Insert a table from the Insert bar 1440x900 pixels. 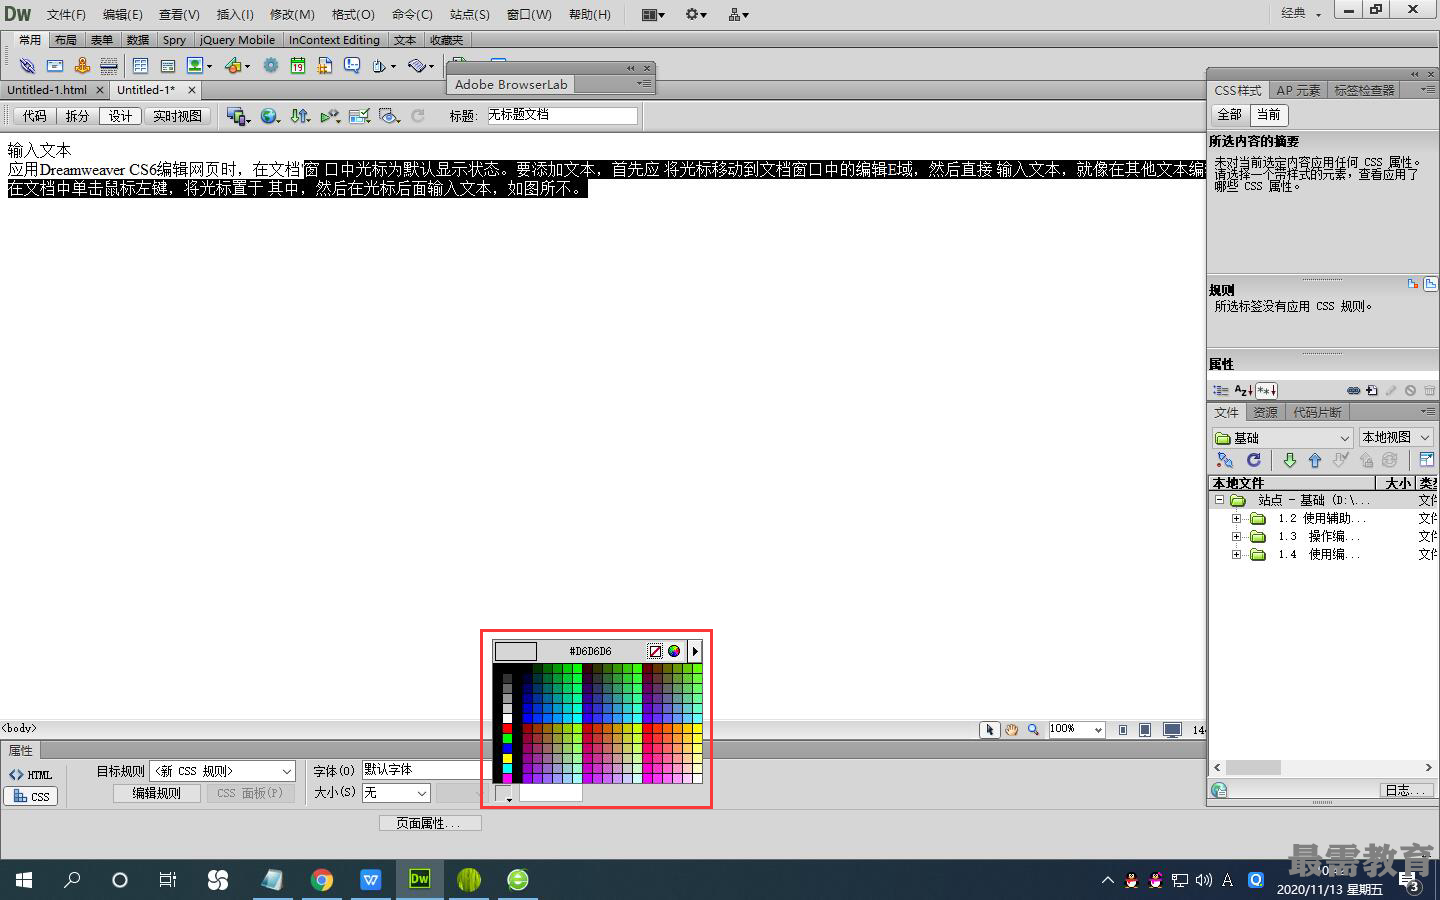(x=140, y=66)
